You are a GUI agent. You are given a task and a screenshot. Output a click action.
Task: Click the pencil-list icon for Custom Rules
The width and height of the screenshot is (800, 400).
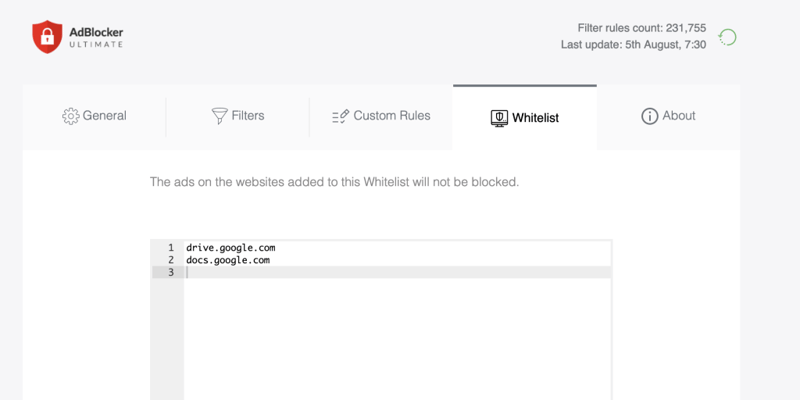340,116
